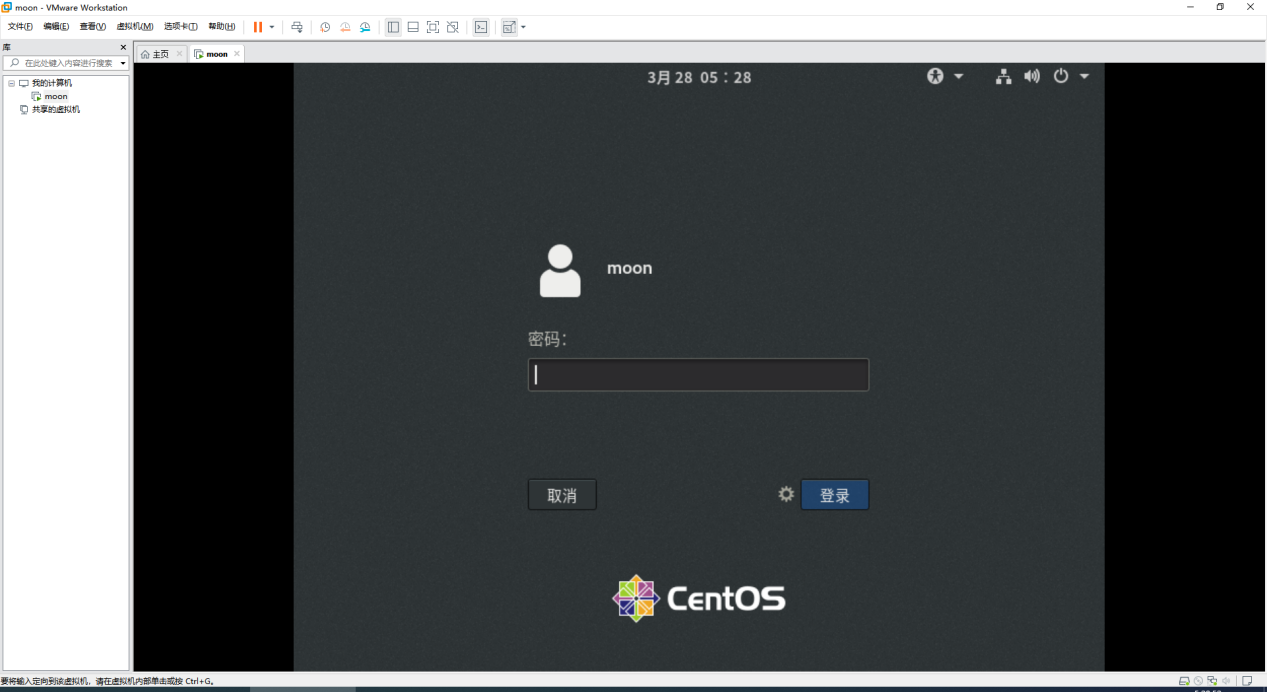Click the date and time 3月 28 05:28
This screenshot has height=692, width=1267.
(x=699, y=77)
